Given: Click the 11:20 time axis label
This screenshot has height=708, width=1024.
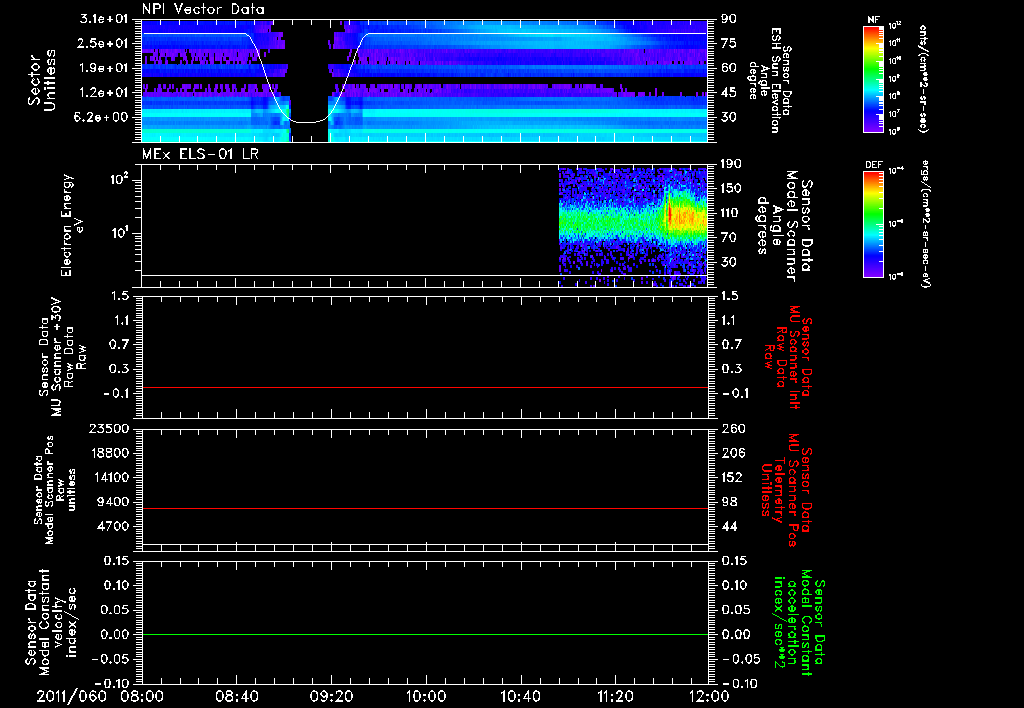Looking at the screenshot, I should [614, 694].
